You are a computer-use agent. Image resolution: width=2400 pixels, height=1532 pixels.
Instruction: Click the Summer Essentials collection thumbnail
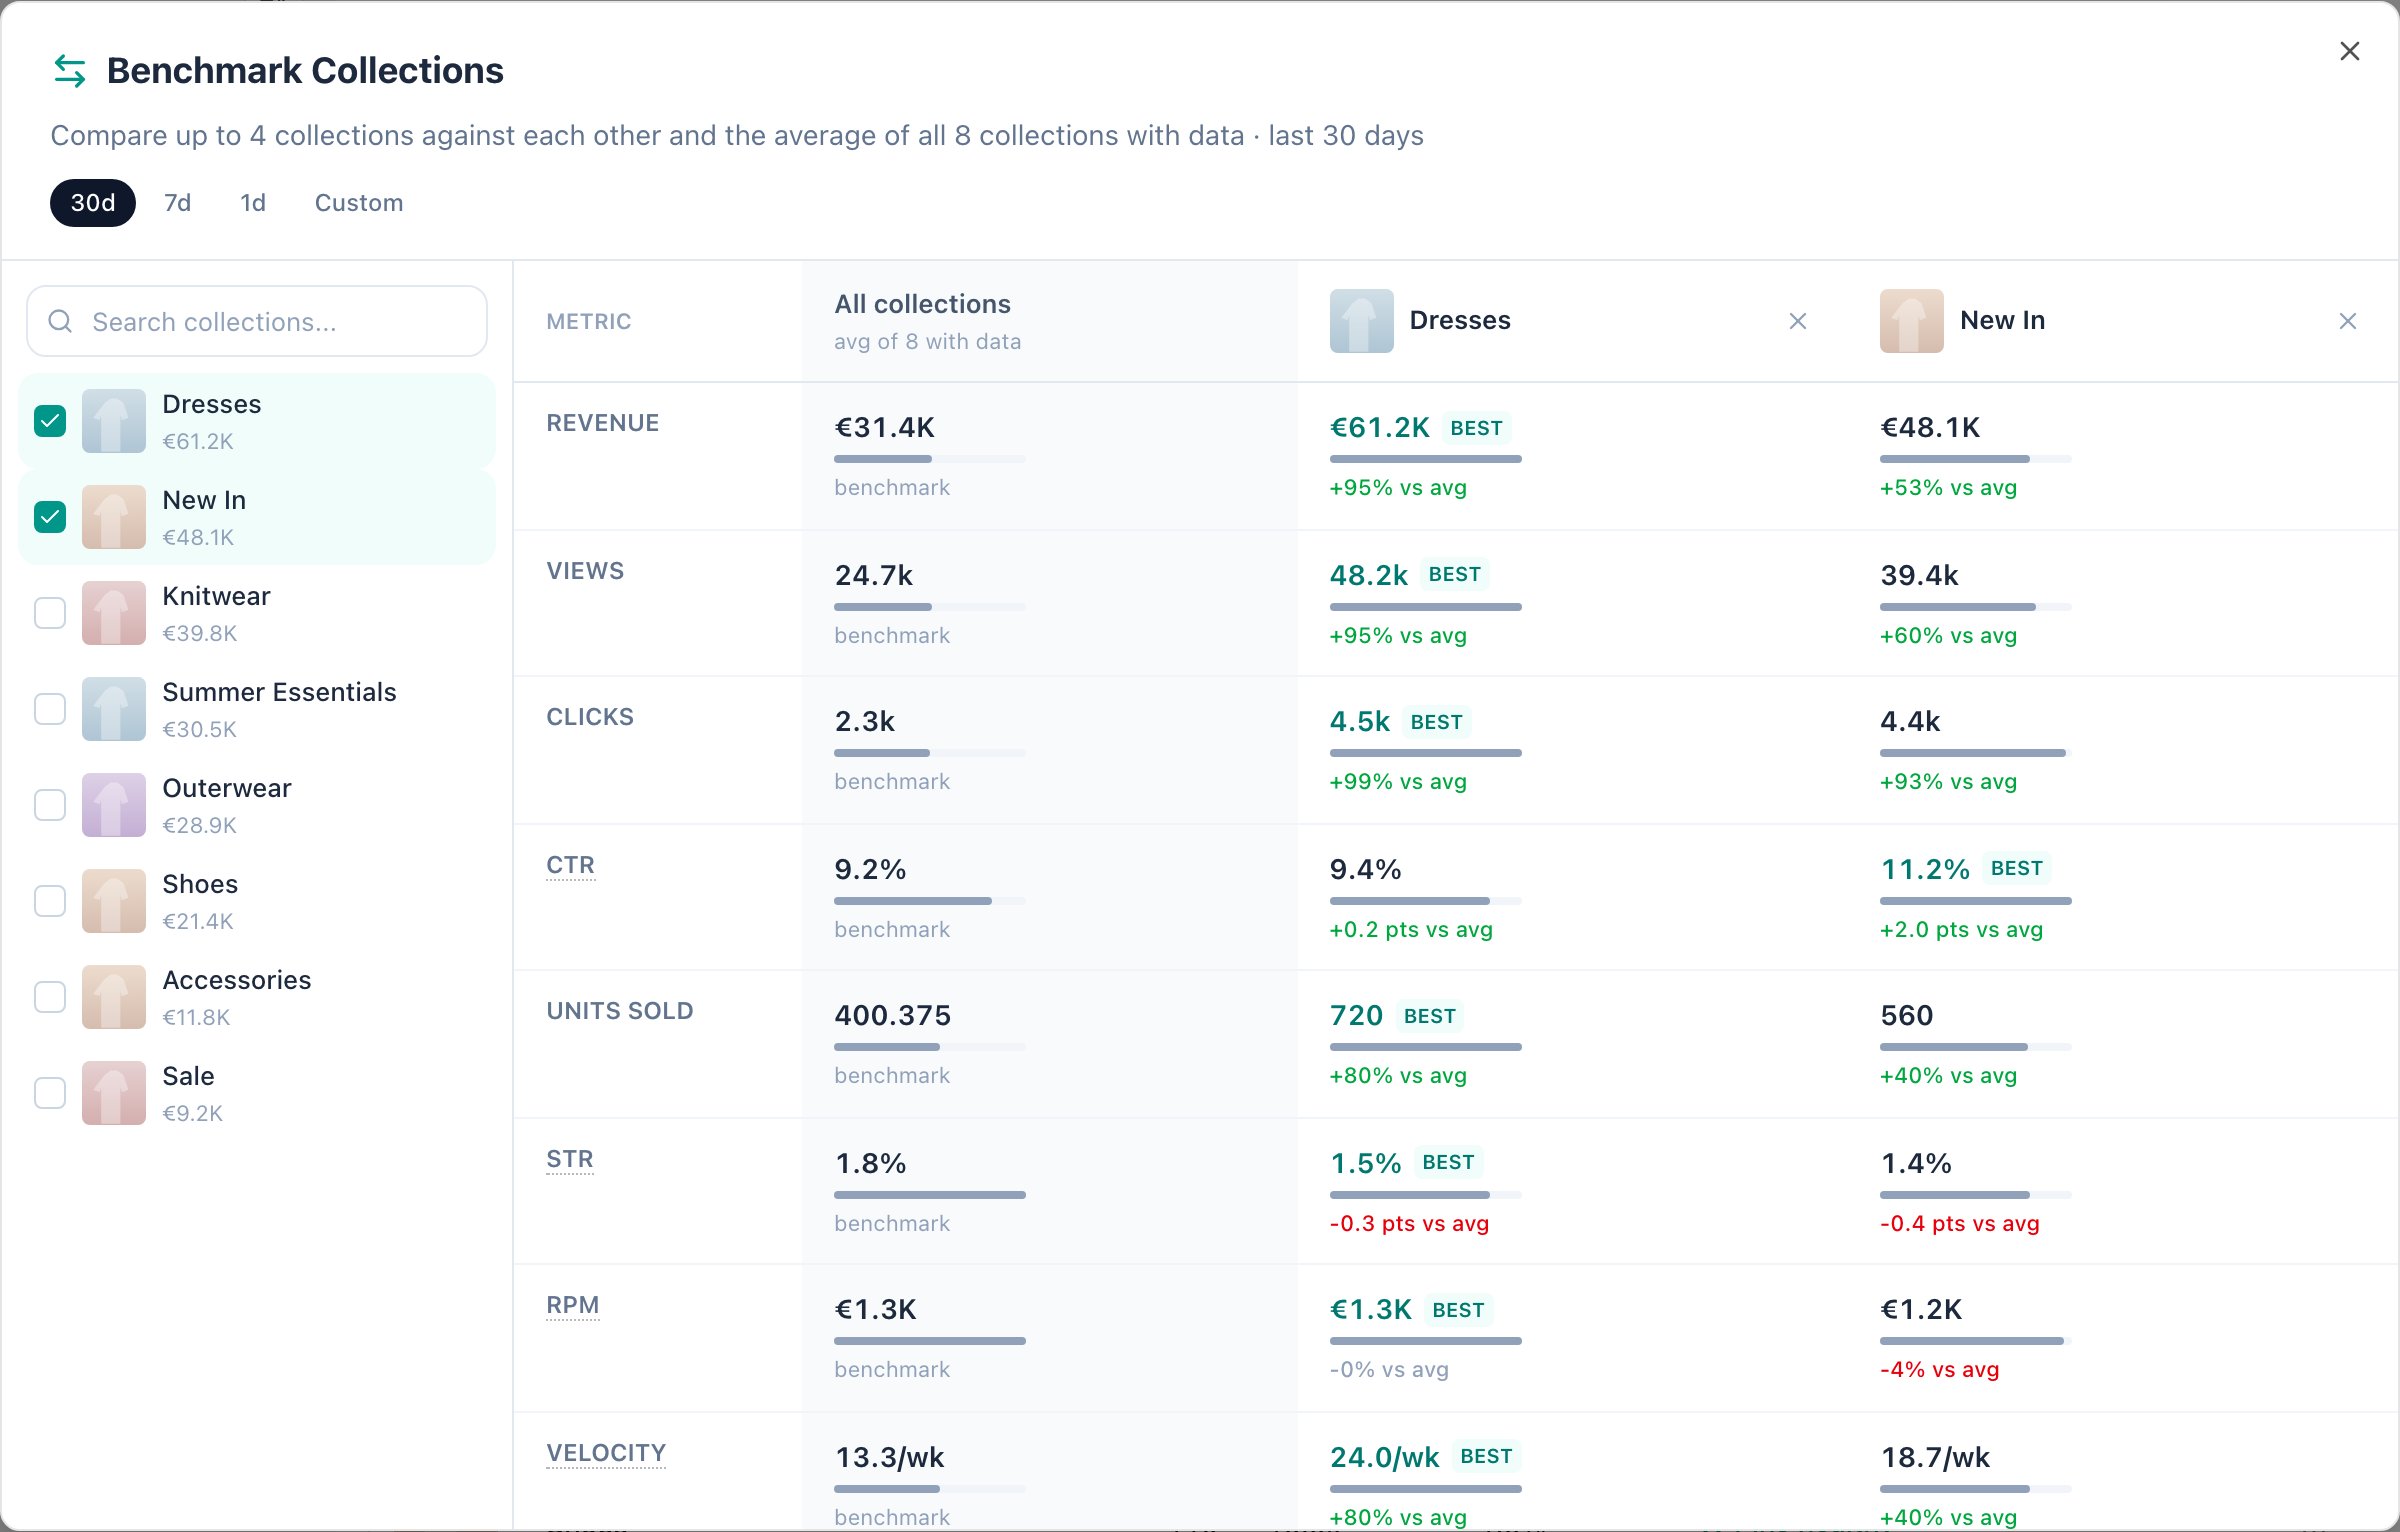pos(114,709)
